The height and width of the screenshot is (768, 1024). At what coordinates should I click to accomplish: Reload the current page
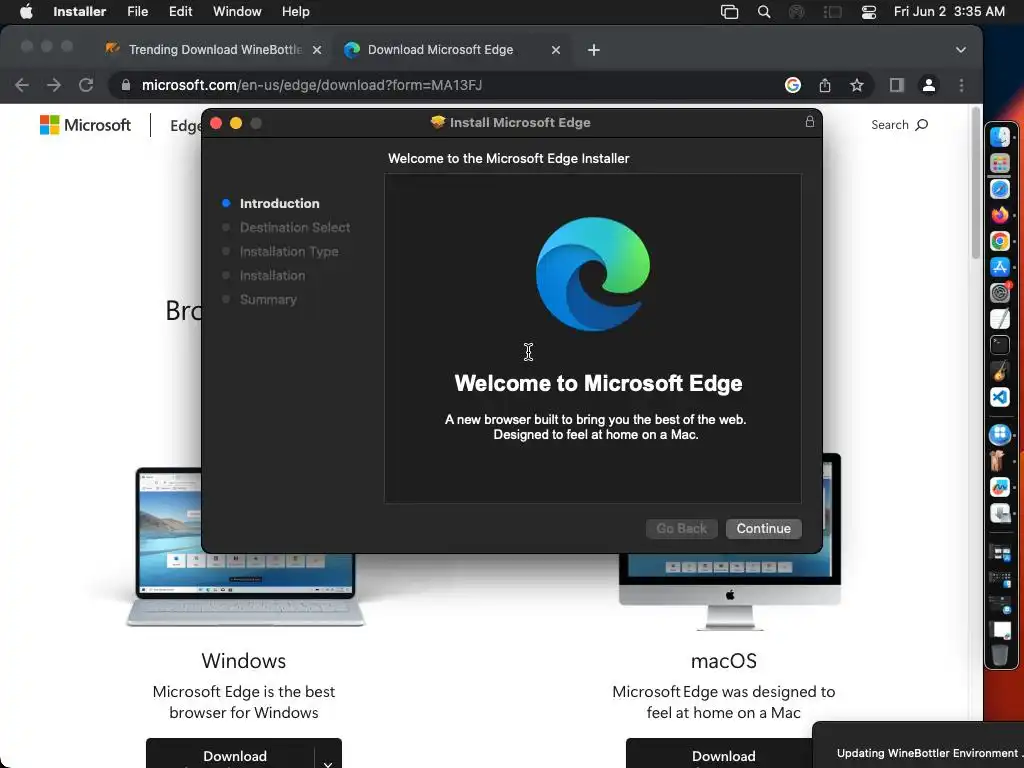[86, 85]
